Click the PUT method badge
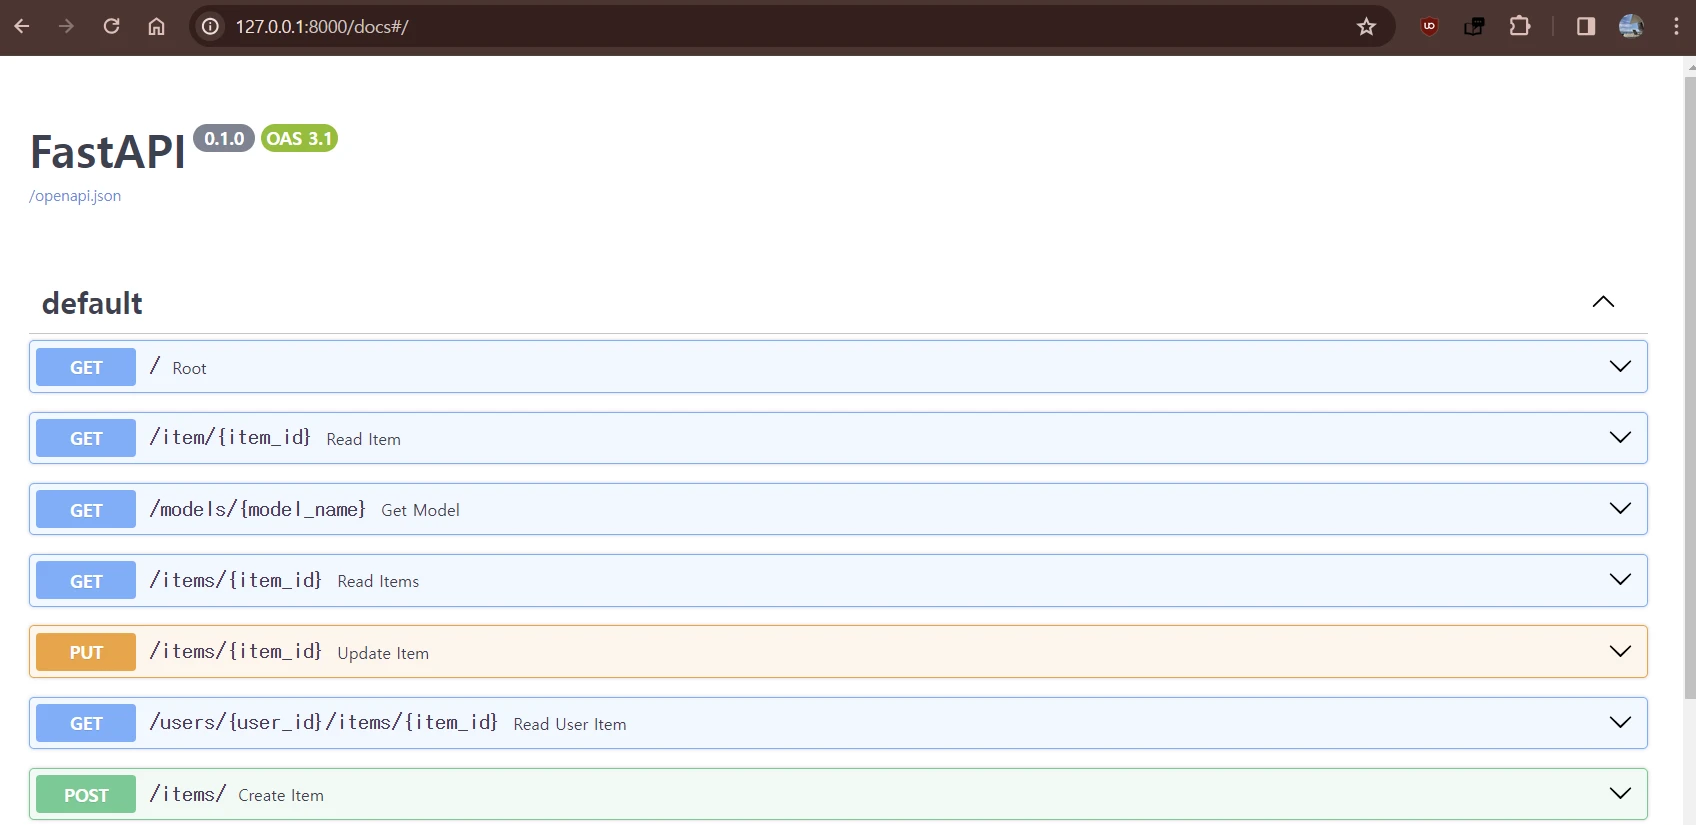Image resolution: width=1696 pixels, height=825 pixels. [x=86, y=652]
